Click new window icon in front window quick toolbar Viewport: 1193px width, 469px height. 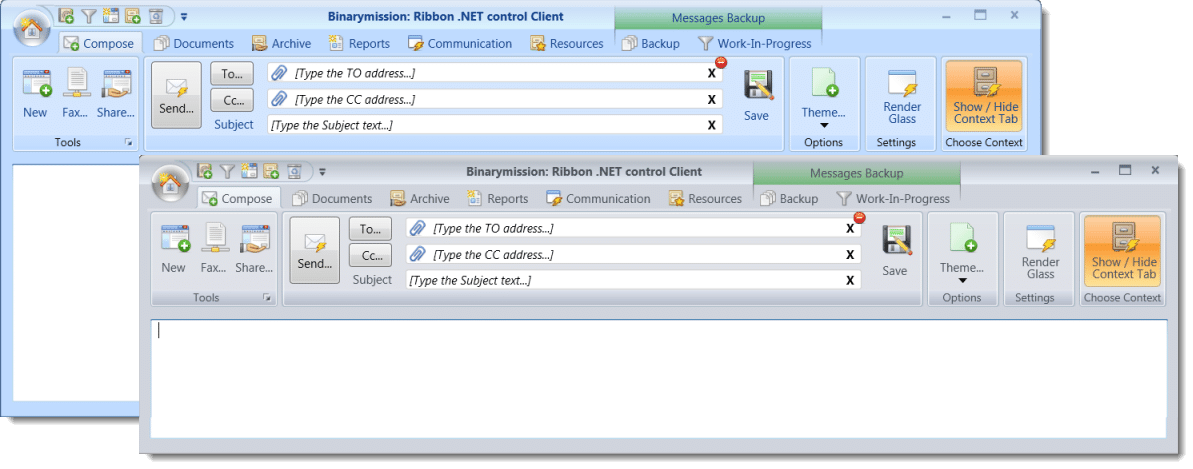tap(249, 171)
